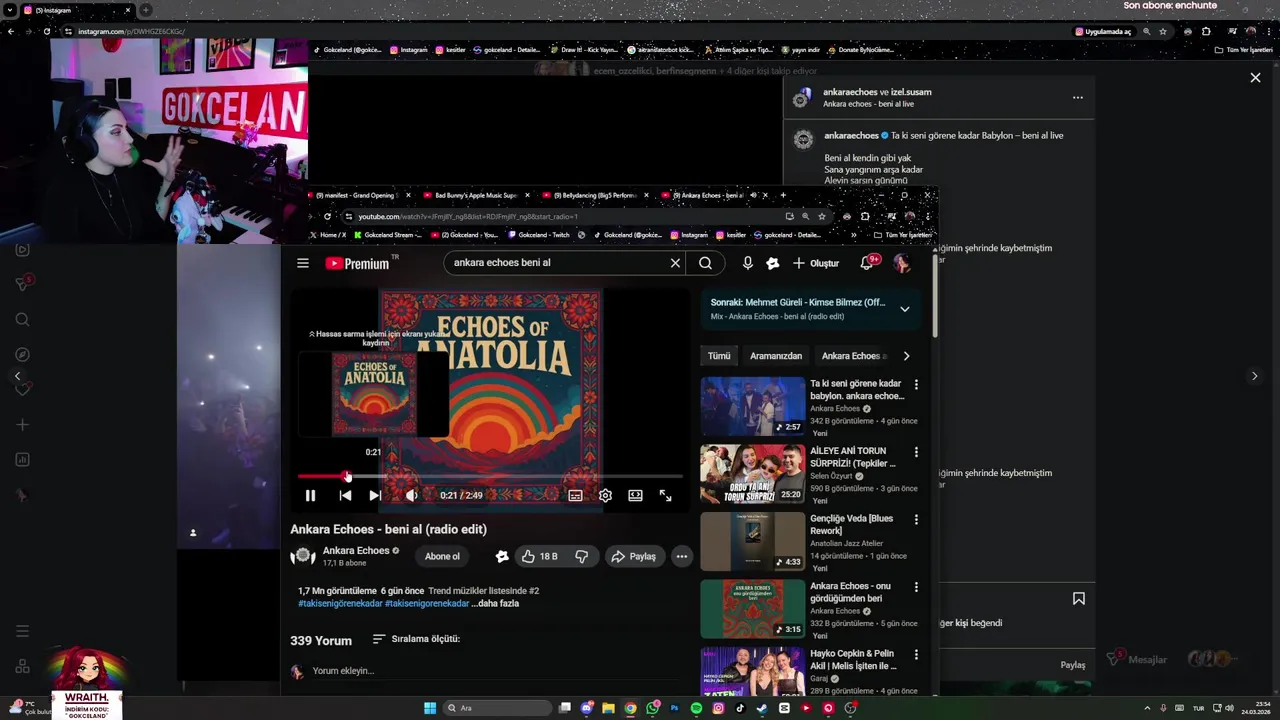Open Gokceland - Twitch bookmark

(540, 235)
